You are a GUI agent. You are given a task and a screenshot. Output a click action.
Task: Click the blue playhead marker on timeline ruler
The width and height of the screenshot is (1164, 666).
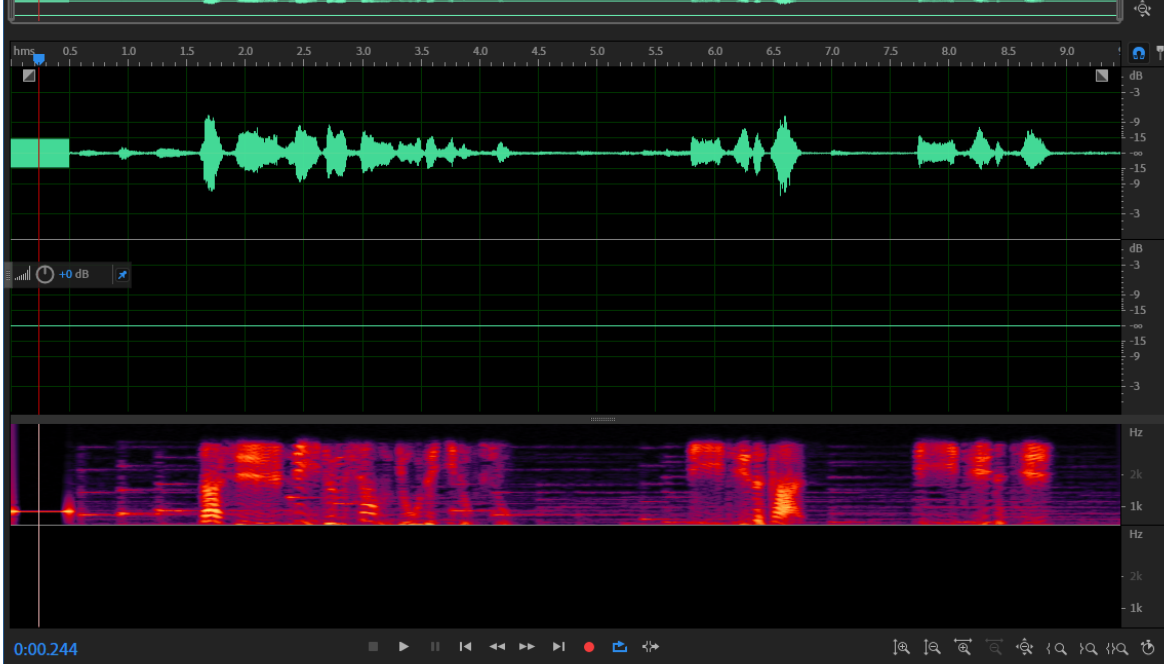pyautogui.click(x=39, y=58)
